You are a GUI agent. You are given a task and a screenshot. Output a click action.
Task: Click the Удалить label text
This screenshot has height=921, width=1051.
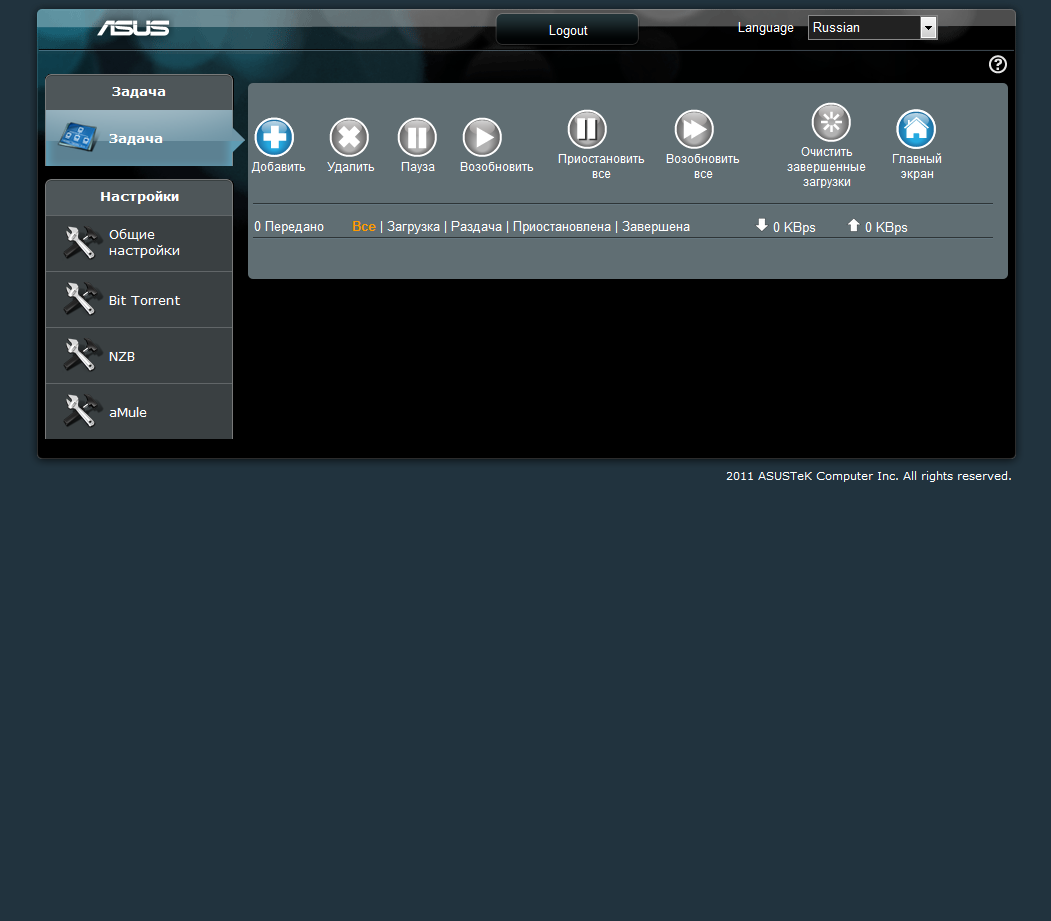[351, 167]
